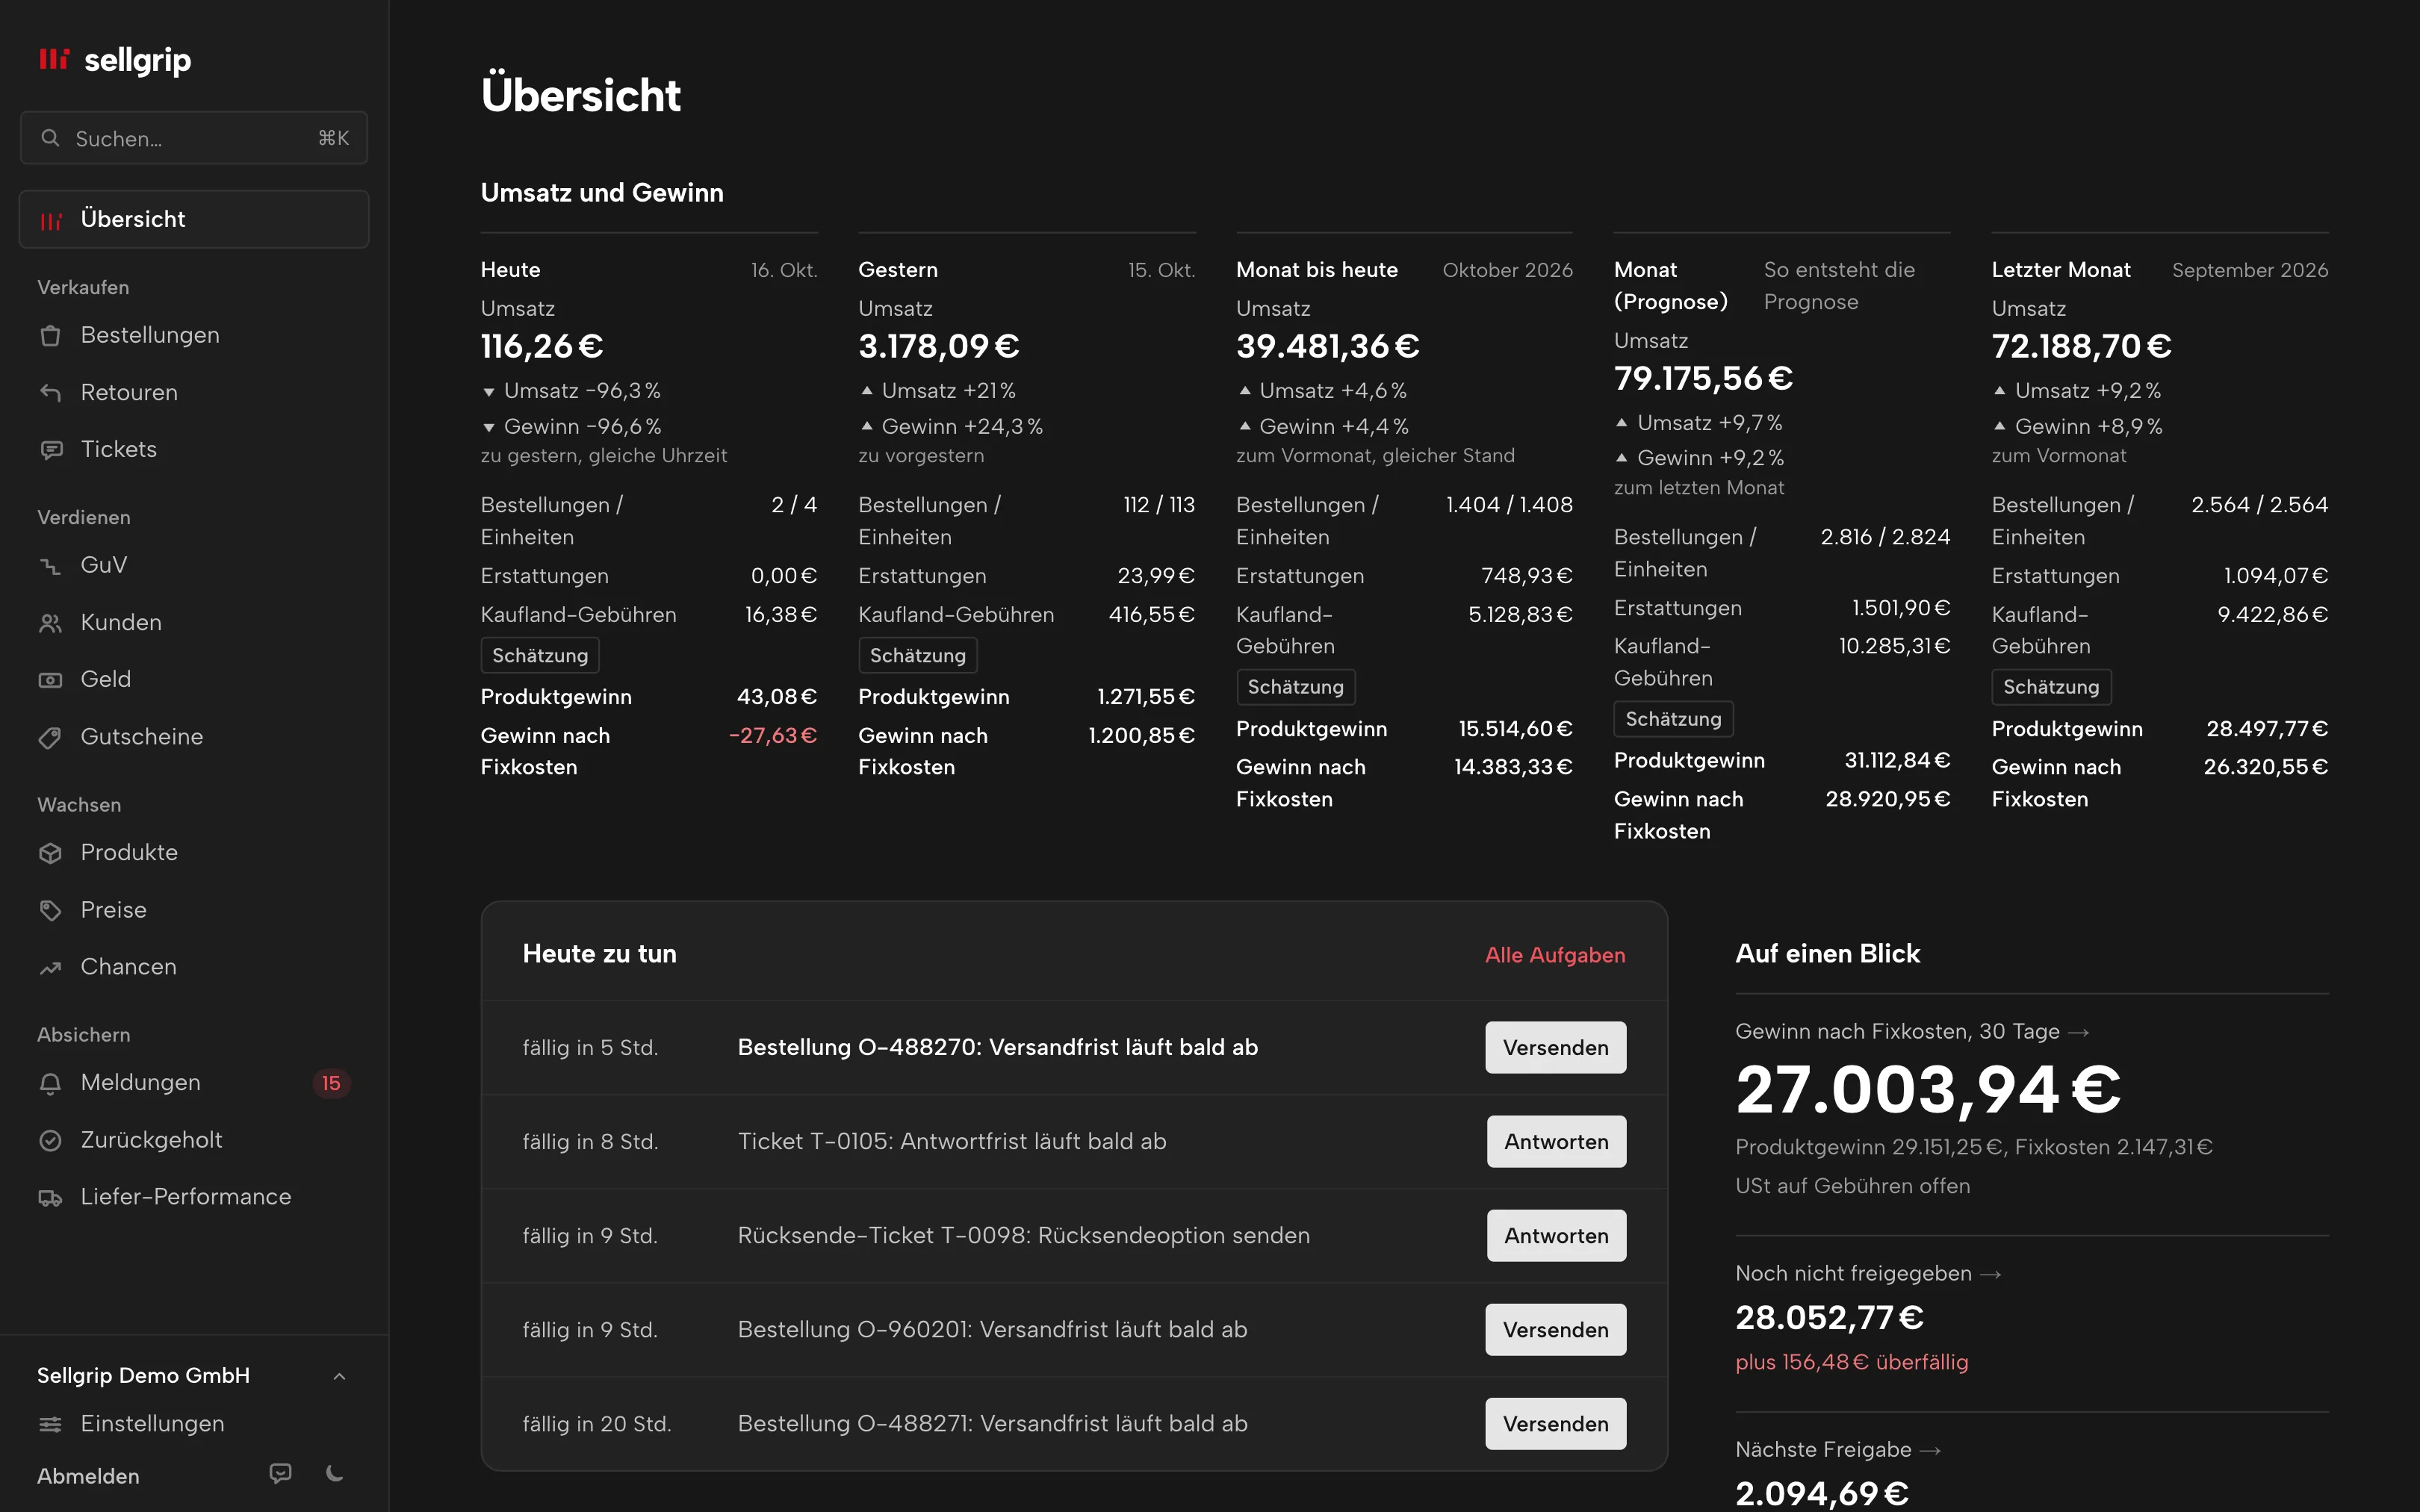
Task: Click the Meldungen bell icon
Action: (x=50, y=1083)
